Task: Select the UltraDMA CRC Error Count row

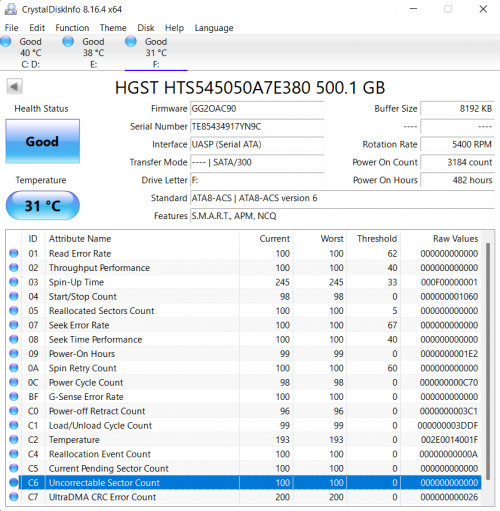Action: [x=244, y=497]
